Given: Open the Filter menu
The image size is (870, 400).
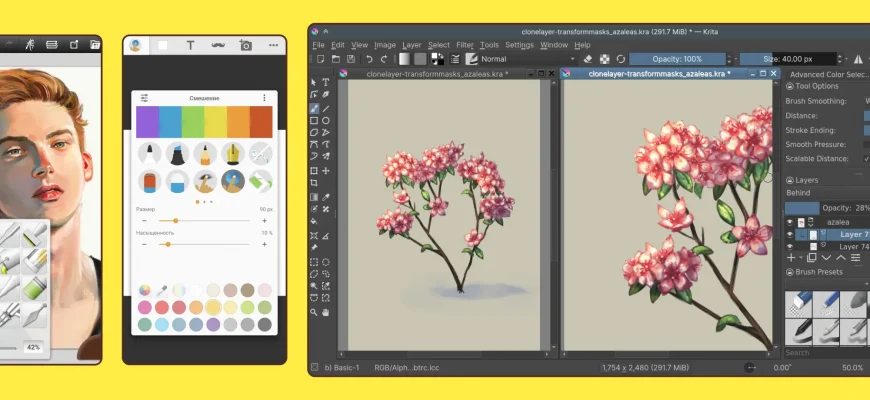Looking at the screenshot, I should 465,45.
